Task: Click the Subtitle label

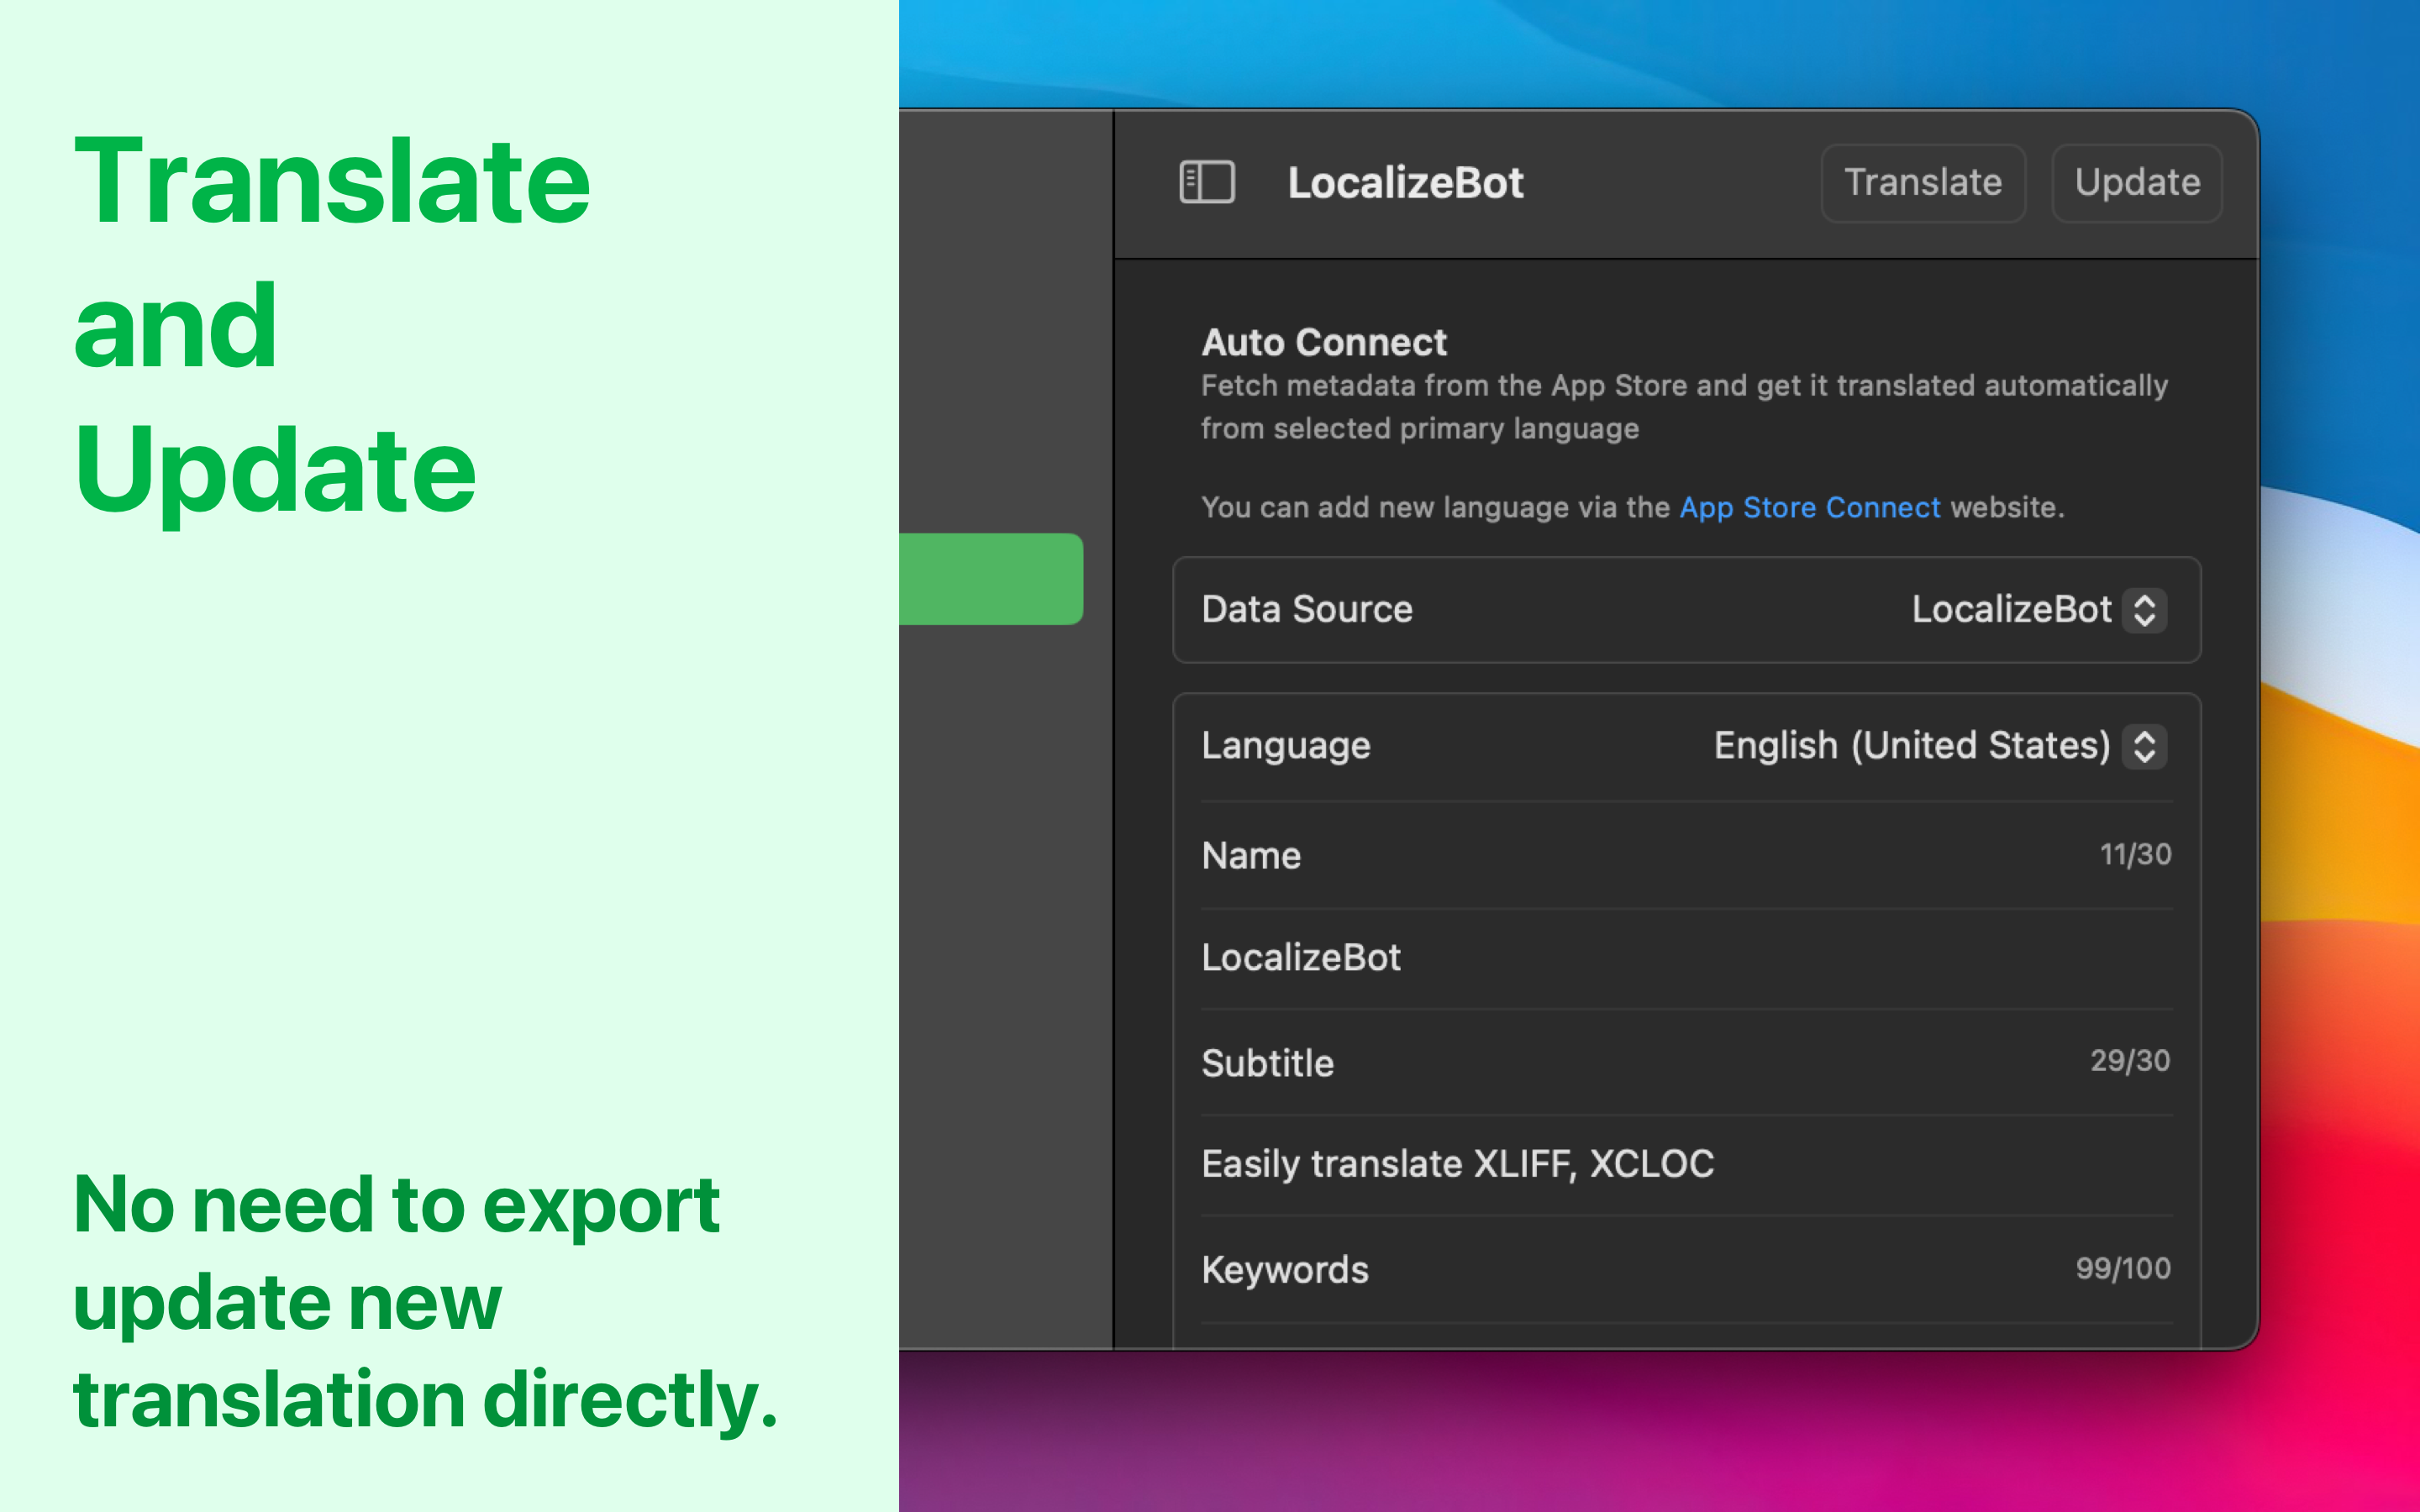Action: 1267,1063
